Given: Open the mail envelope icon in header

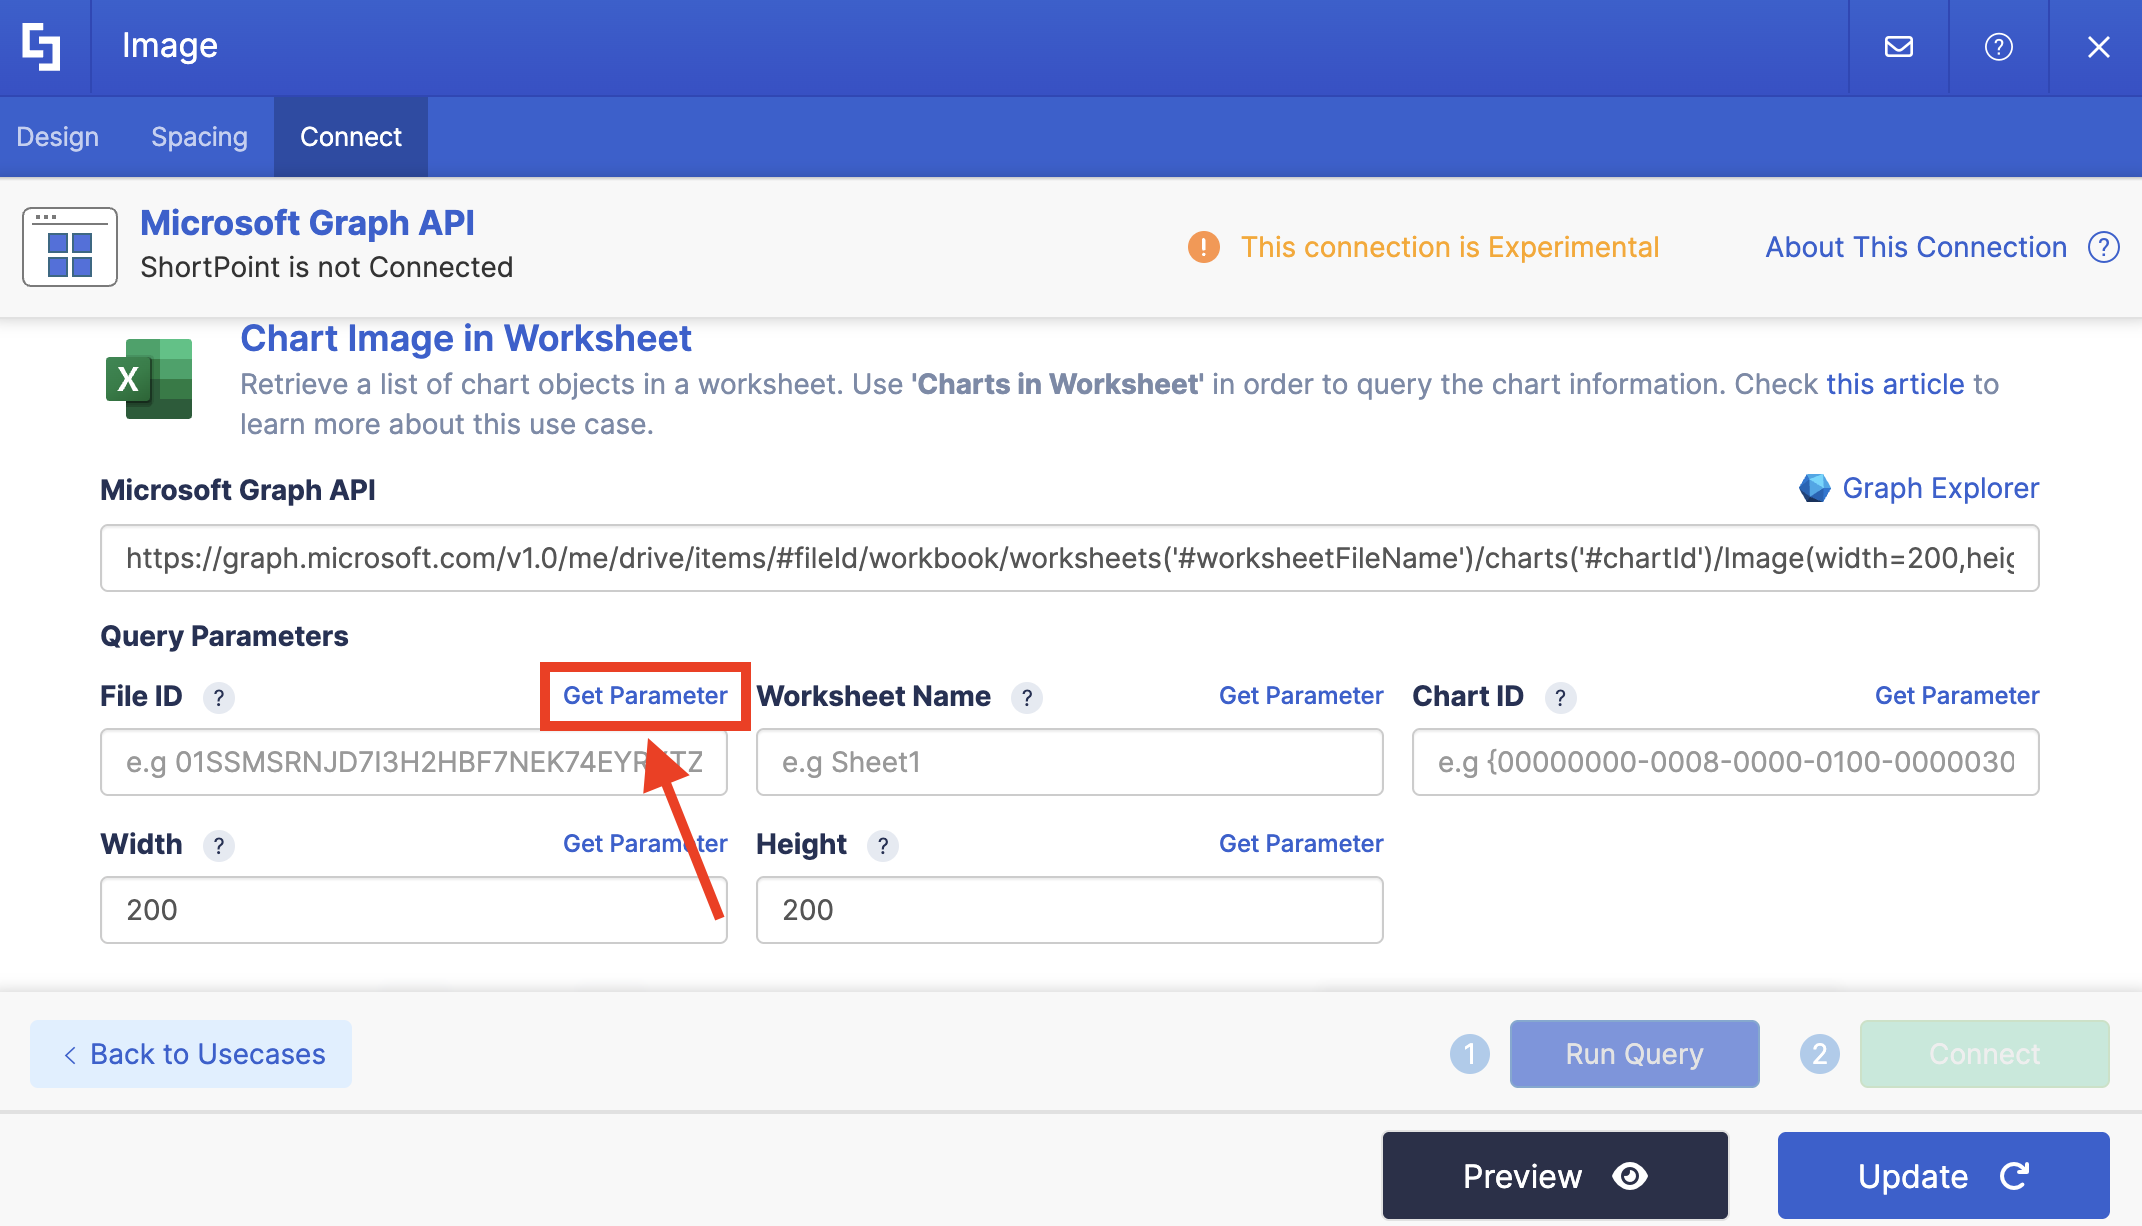Looking at the screenshot, I should pos(1898,47).
